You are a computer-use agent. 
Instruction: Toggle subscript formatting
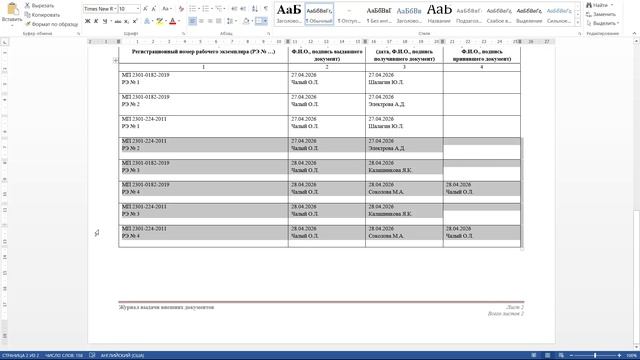tap(127, 21)
